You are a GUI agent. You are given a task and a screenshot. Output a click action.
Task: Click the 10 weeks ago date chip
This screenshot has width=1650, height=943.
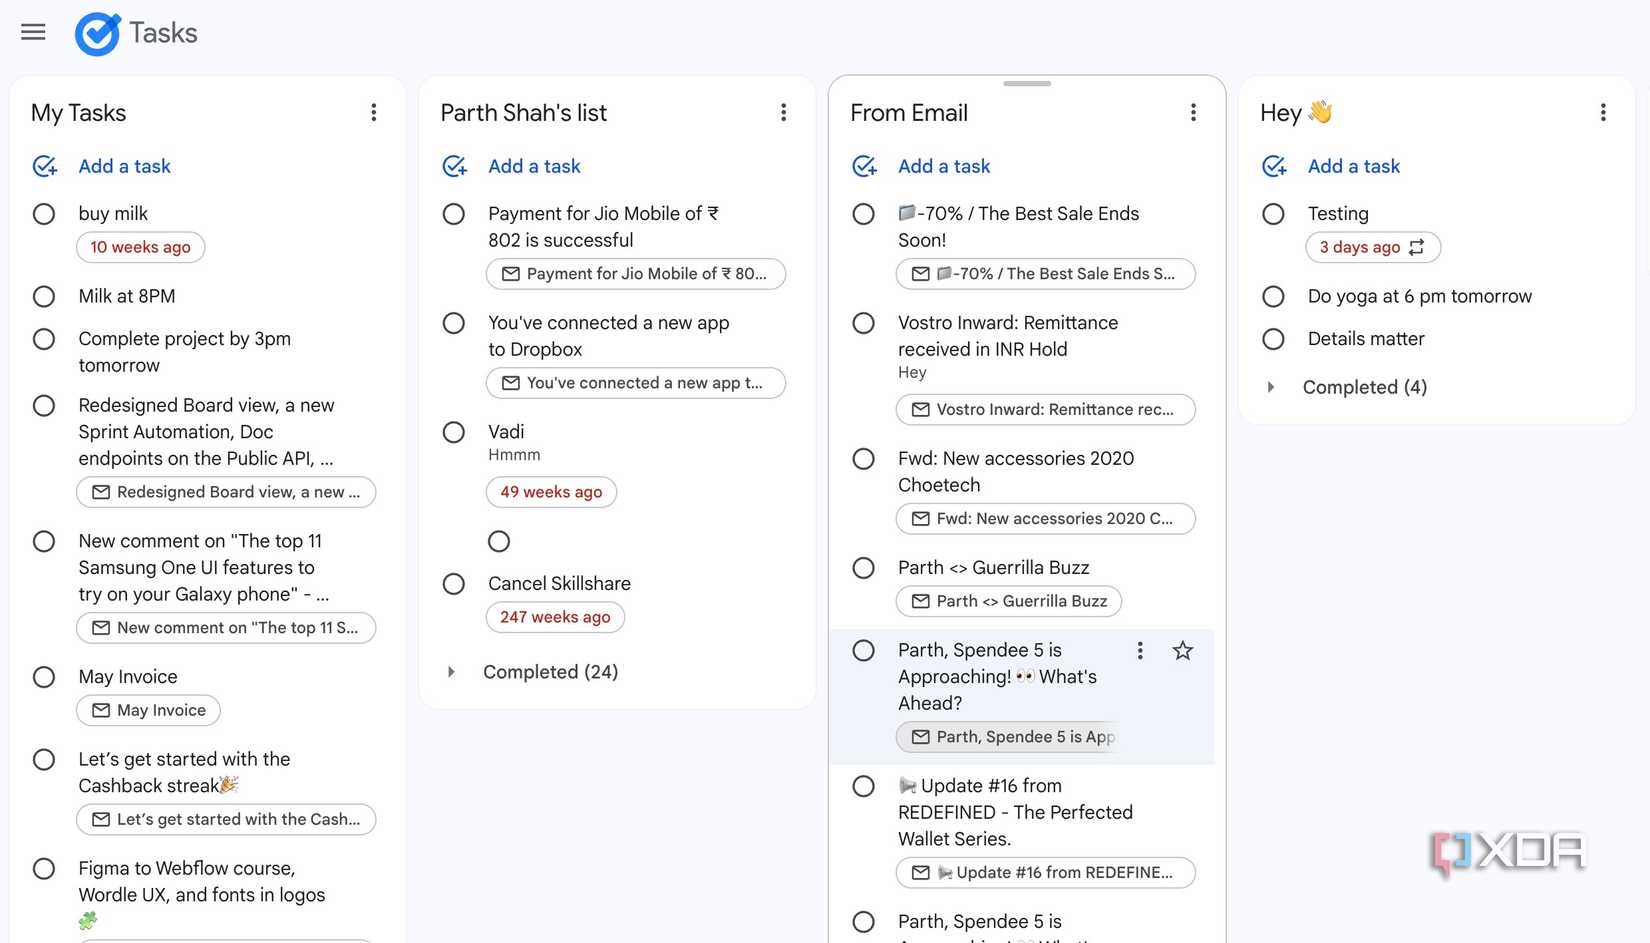[141, 247]
